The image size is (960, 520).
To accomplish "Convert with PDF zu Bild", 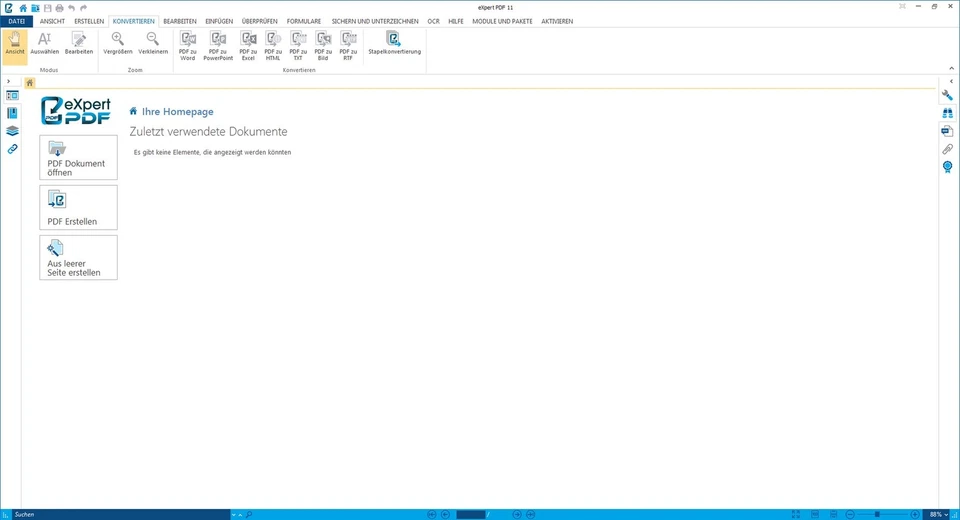I will pos(323,46).
